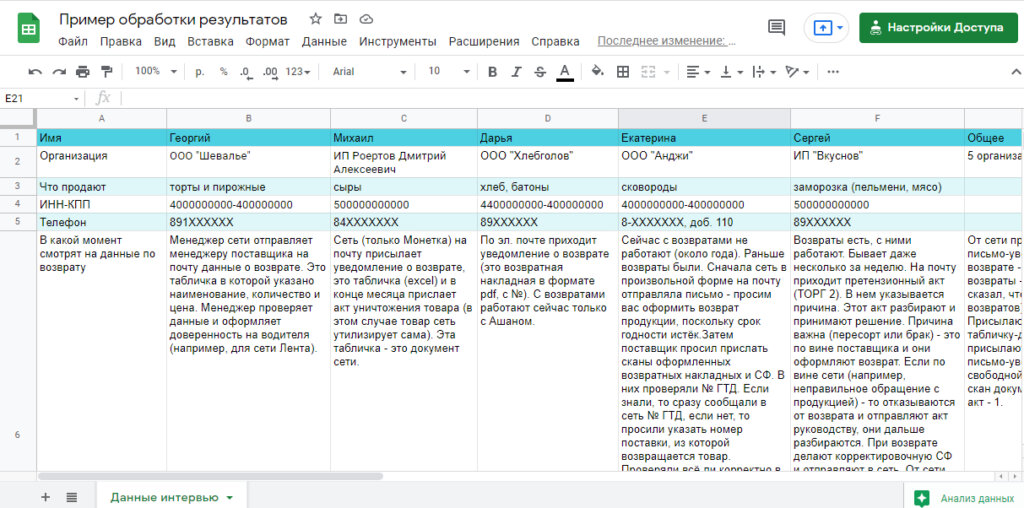This screenshot has height=508, width=1024.
Task: Expand the zoom 100% dropdown
Action: (156, 72)
